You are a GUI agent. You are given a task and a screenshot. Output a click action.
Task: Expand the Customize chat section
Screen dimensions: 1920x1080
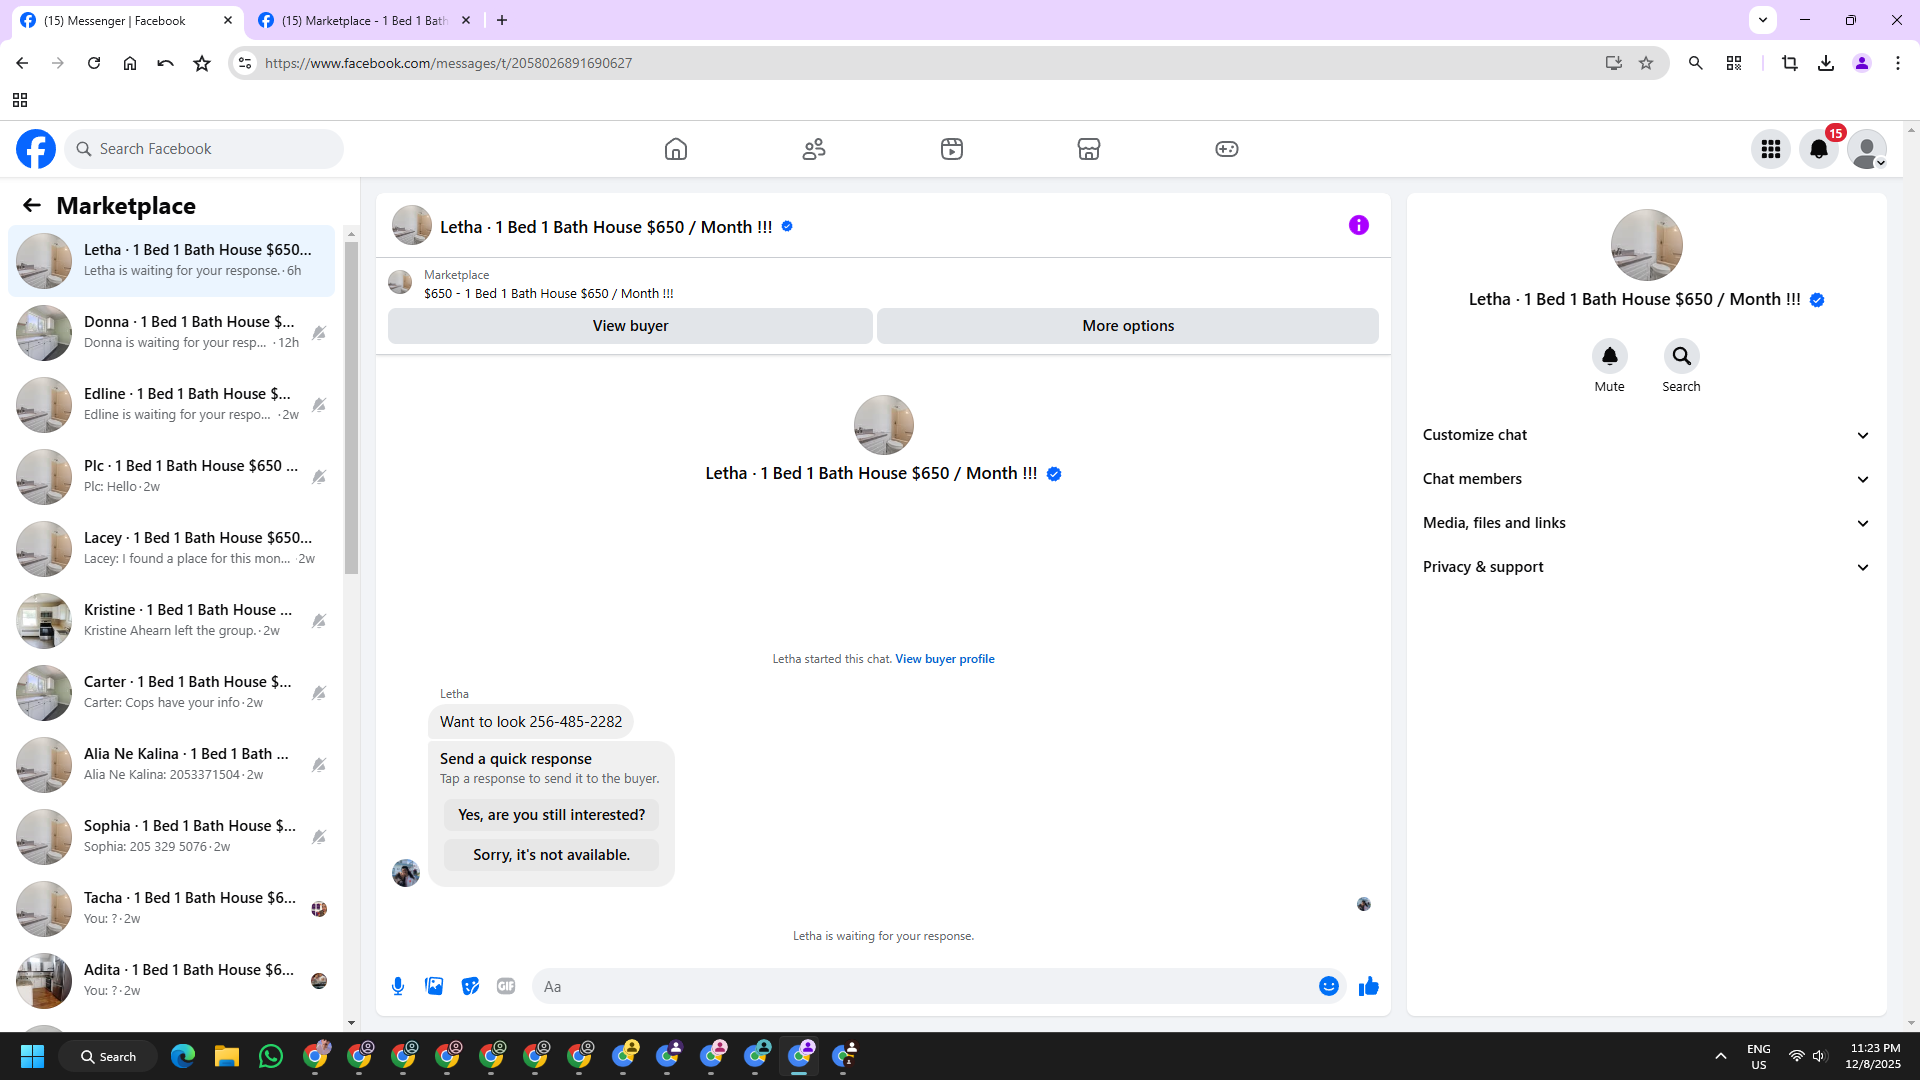click(1647, 435)
